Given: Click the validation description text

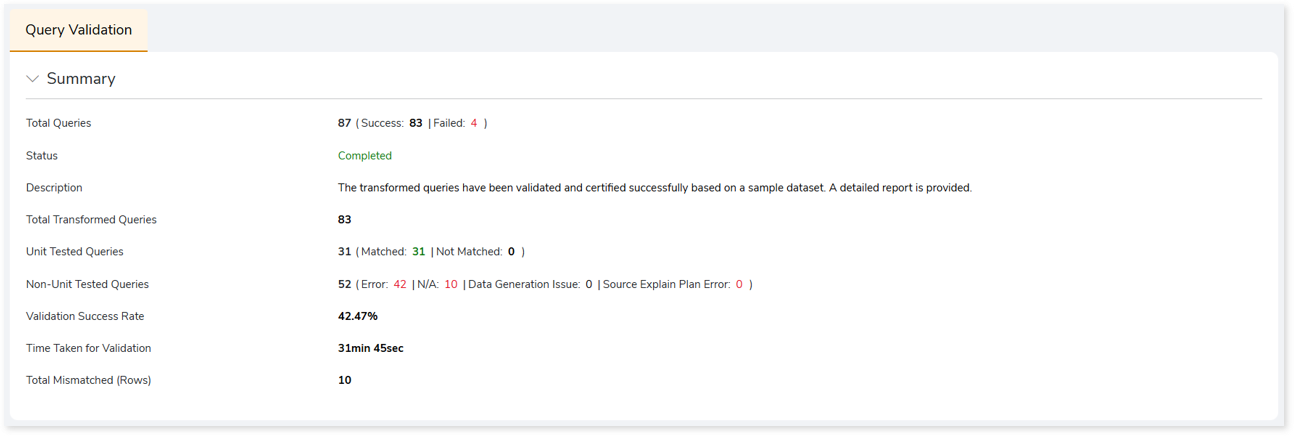Looking at the screenshot, I should point(655,188).
